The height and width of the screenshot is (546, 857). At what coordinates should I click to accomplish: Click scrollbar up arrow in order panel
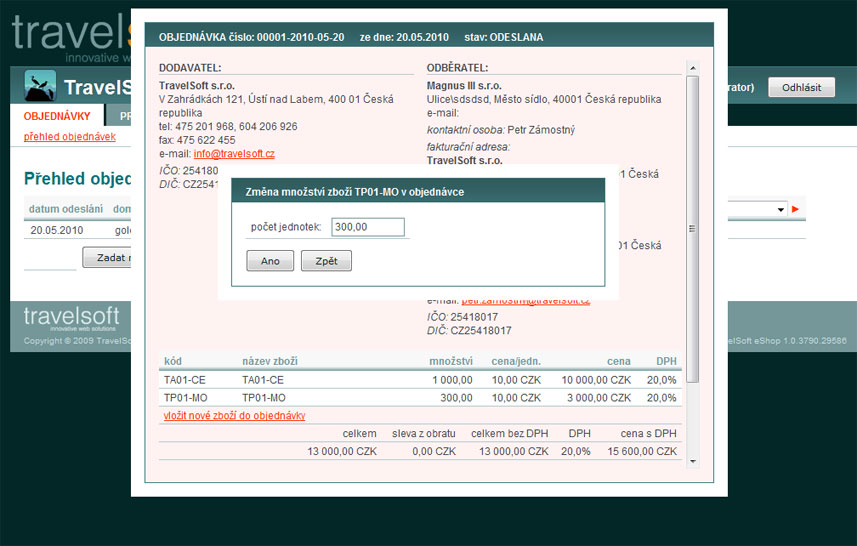click(692, 68)
